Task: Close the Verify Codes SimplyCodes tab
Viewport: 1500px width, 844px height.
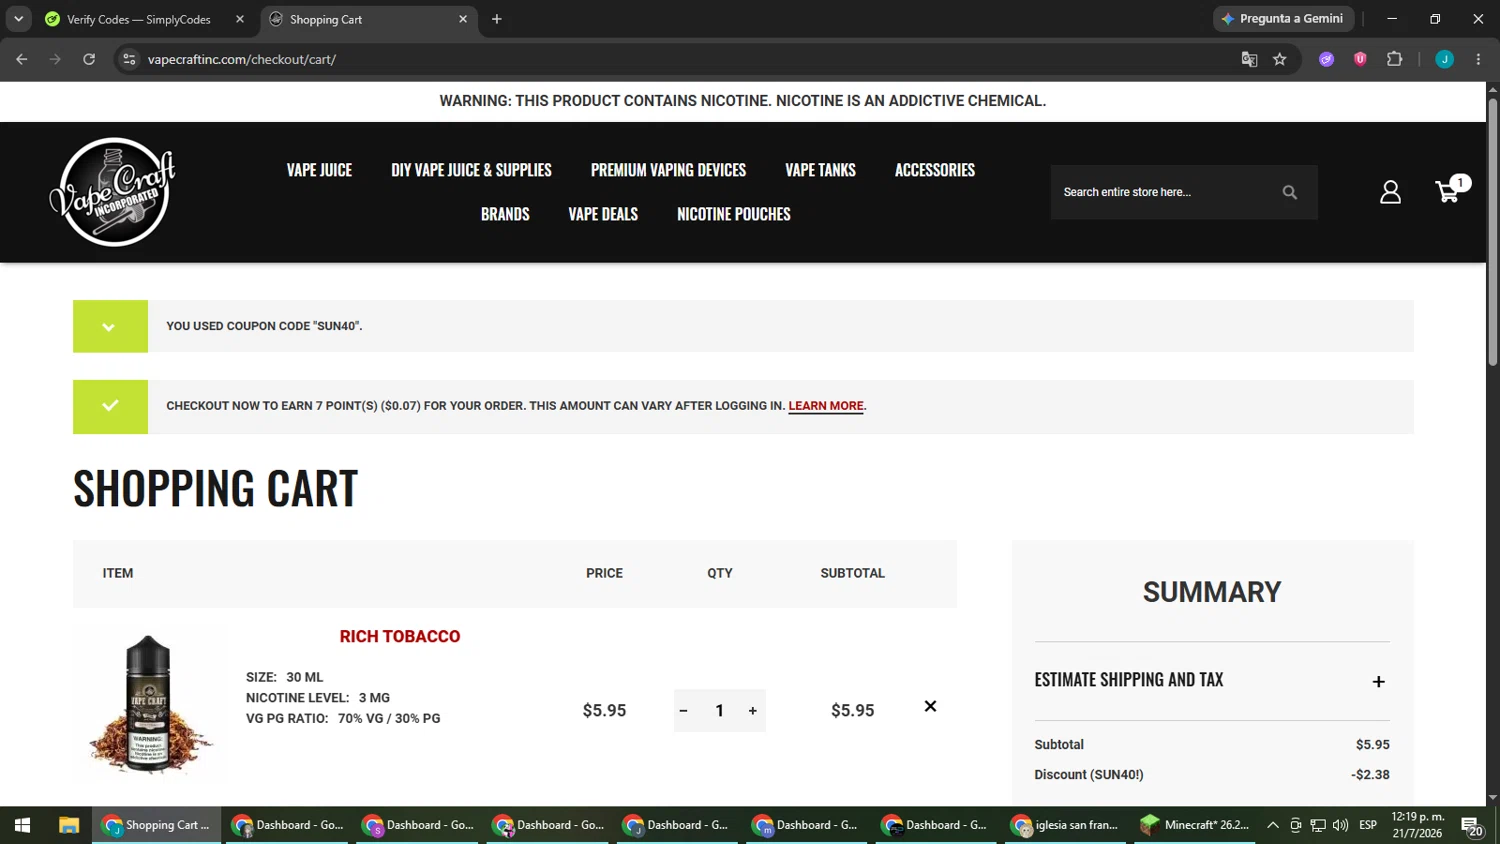Action: pyautogui.click(x=240, y=19)
